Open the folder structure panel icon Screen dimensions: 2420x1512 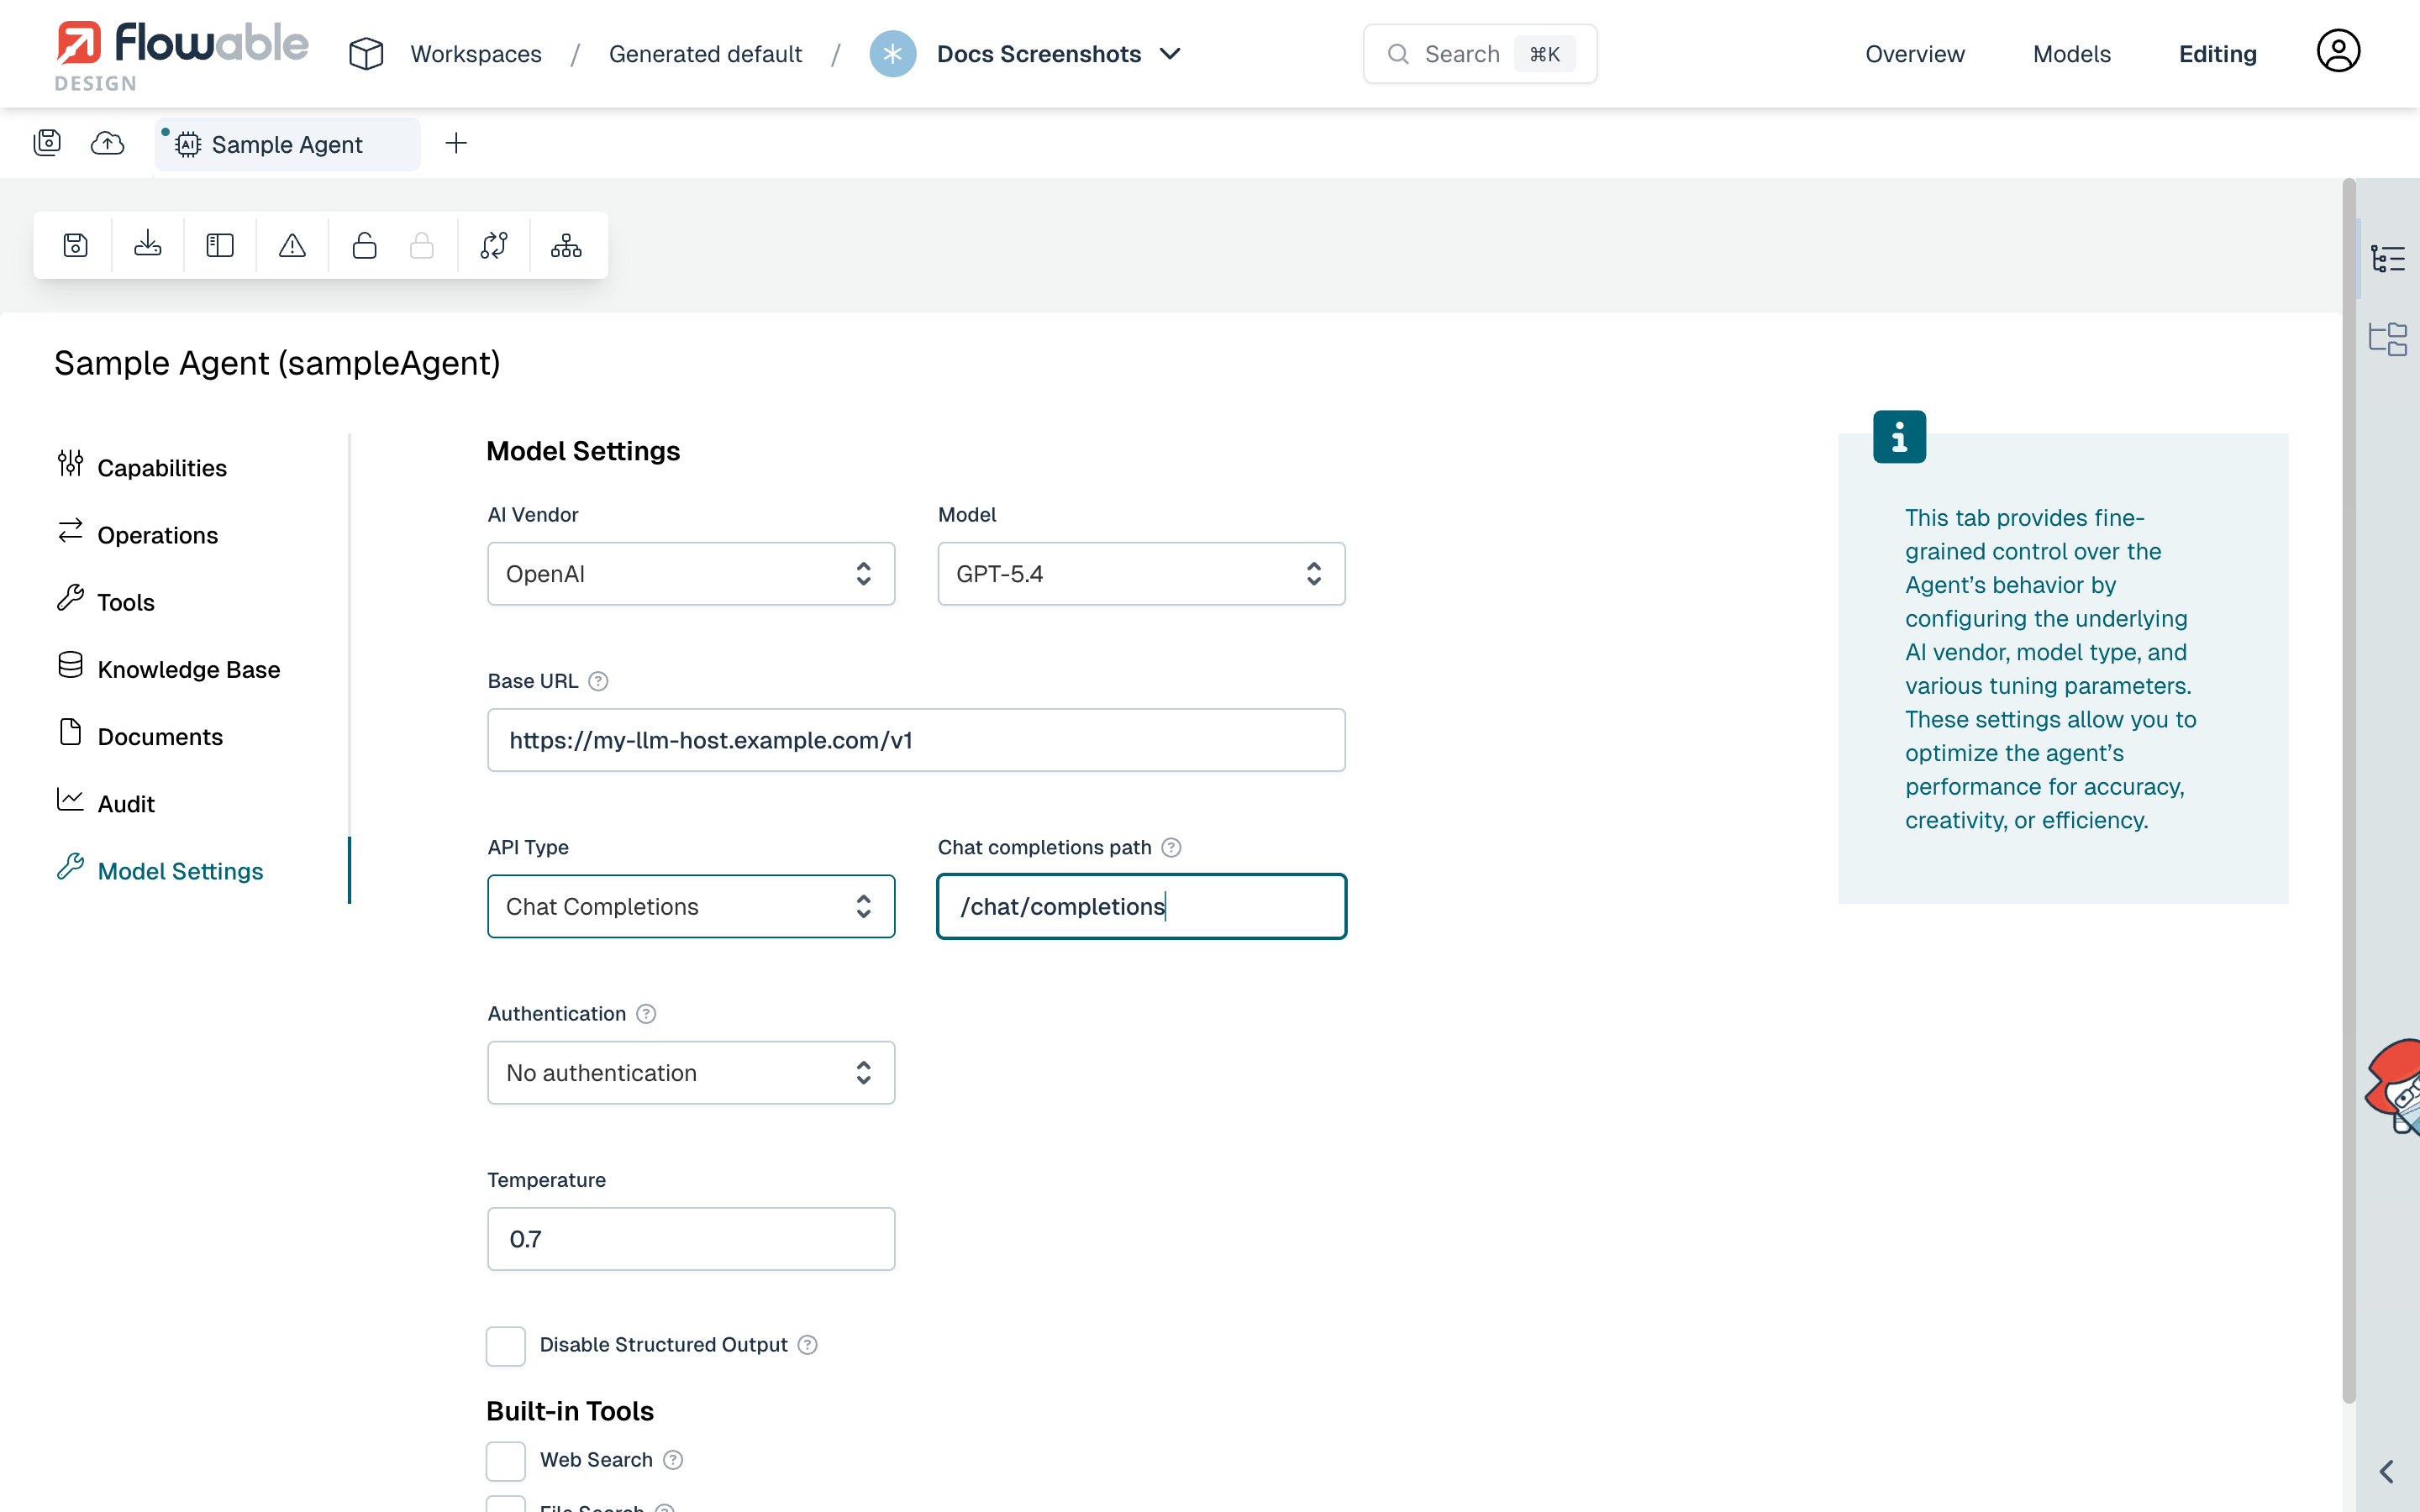coord(2388,339)
